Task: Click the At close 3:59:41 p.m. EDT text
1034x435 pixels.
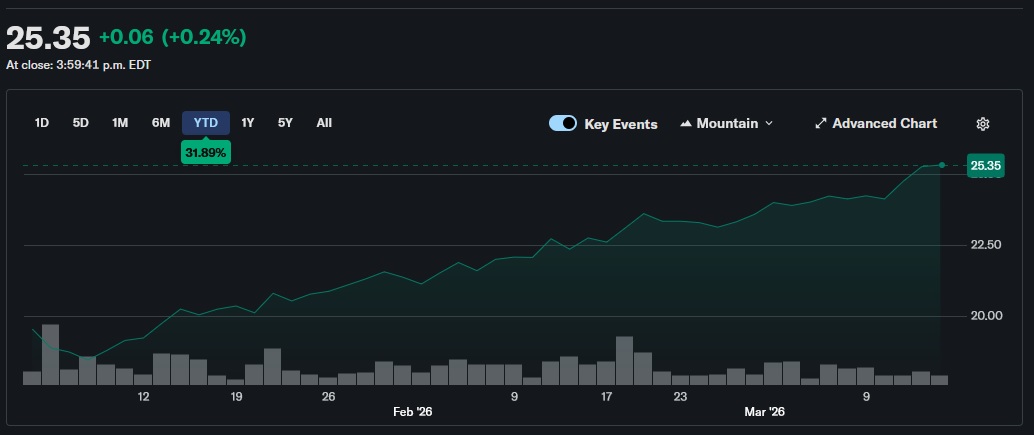Action: (x=78, y=65)
